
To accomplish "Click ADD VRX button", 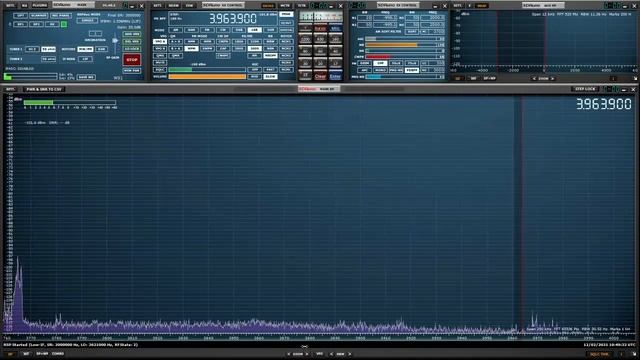I will coord(131,34).
